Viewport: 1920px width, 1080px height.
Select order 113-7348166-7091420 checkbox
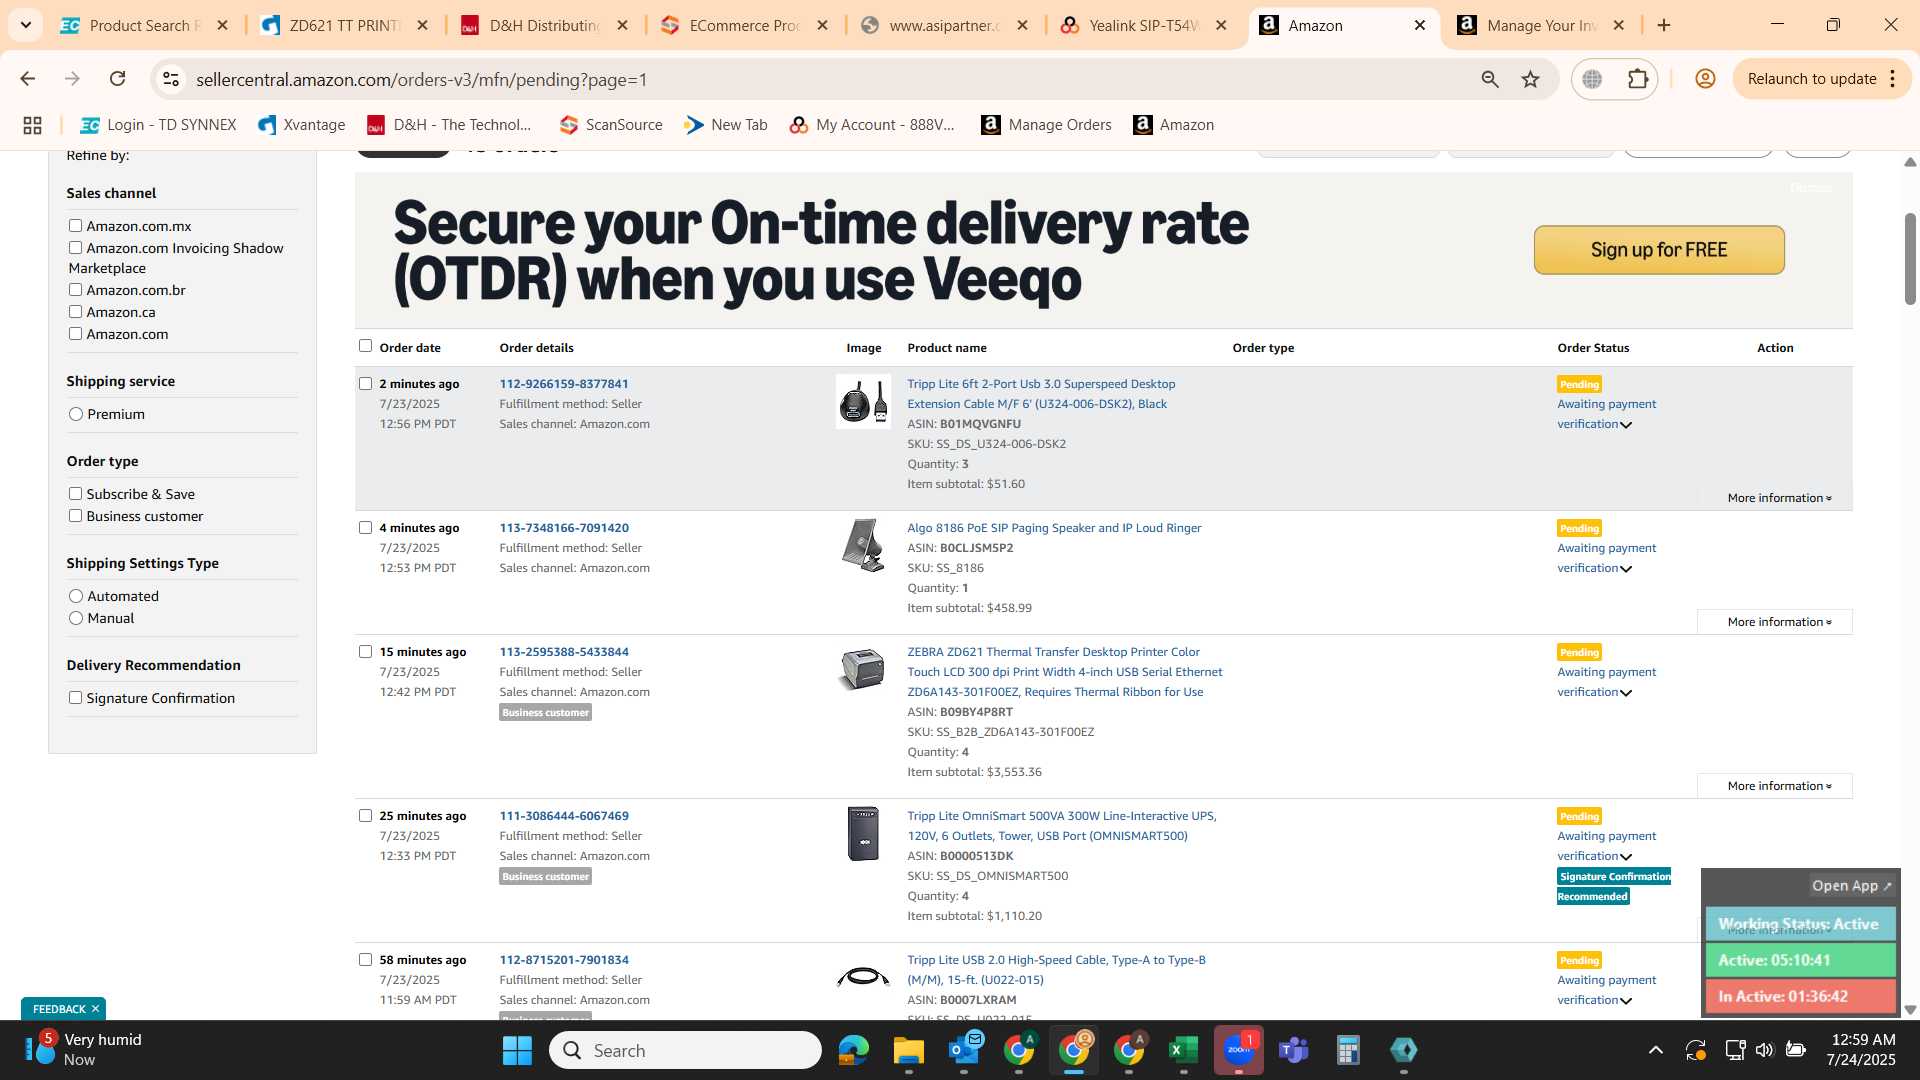[365, 528]
